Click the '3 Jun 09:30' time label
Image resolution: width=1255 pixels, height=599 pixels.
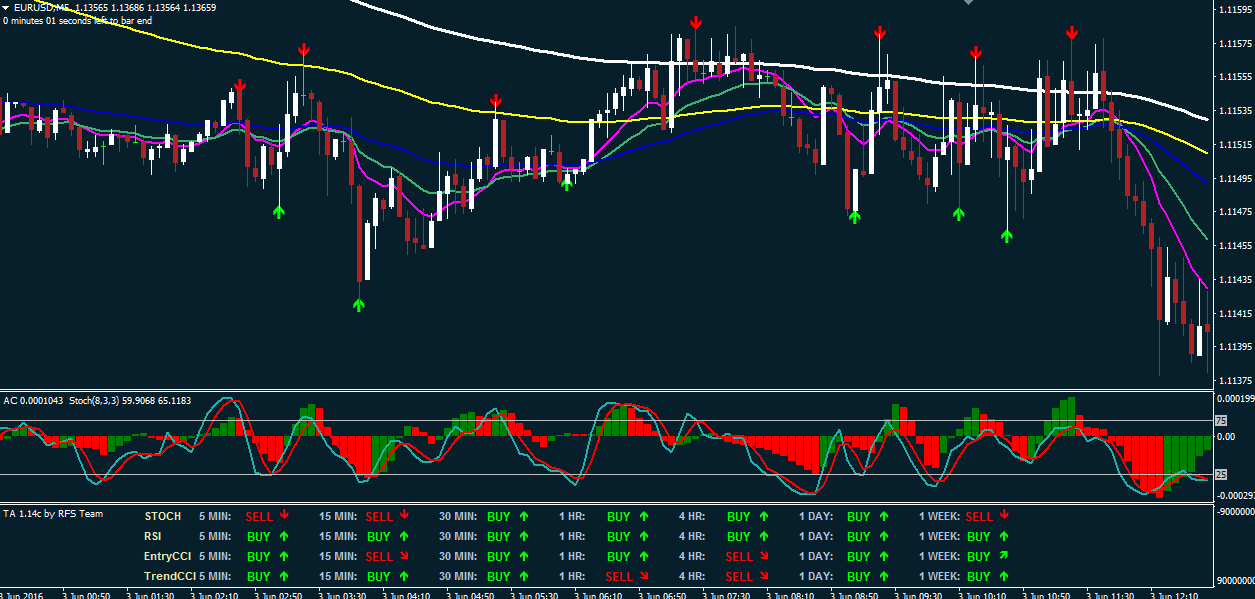[917, 594]
